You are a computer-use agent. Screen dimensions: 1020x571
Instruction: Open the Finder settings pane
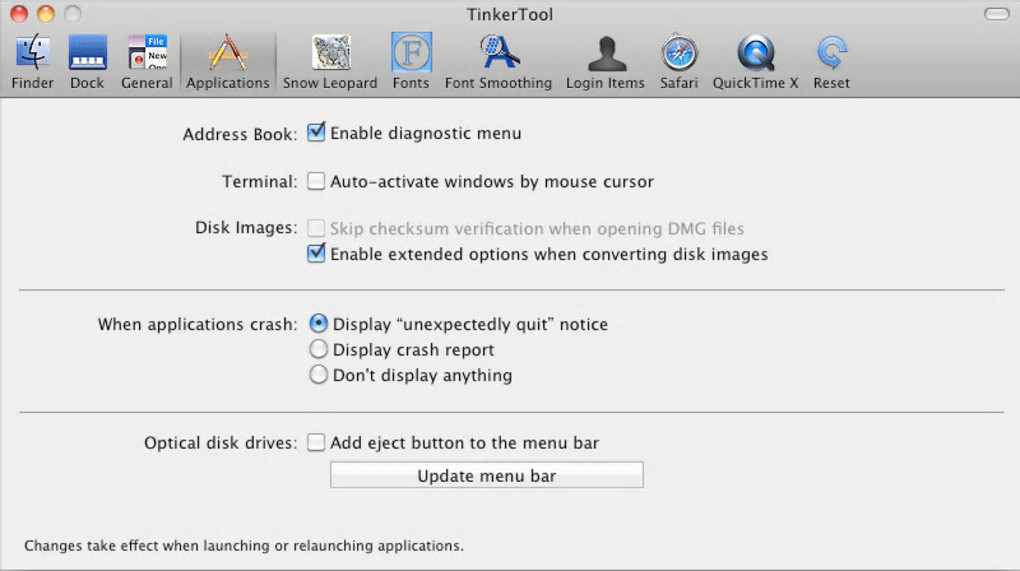click(33, 62)
